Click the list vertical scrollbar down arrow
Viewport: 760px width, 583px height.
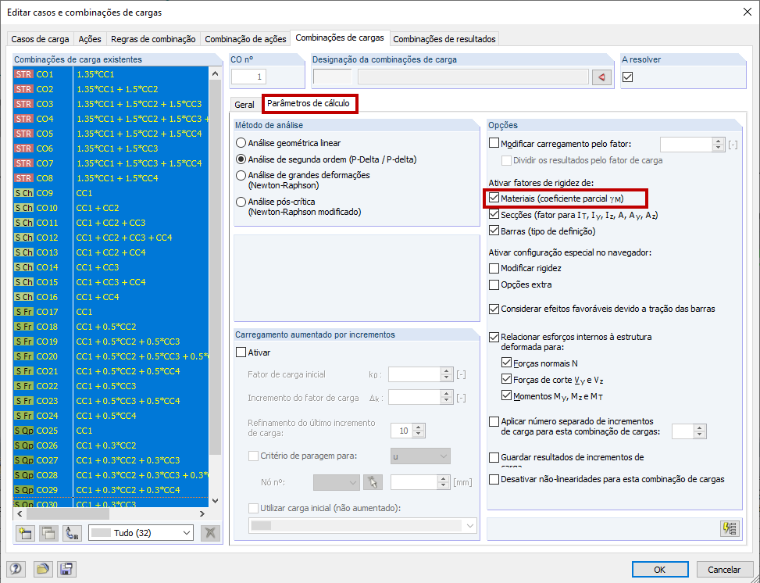point(215,501)
